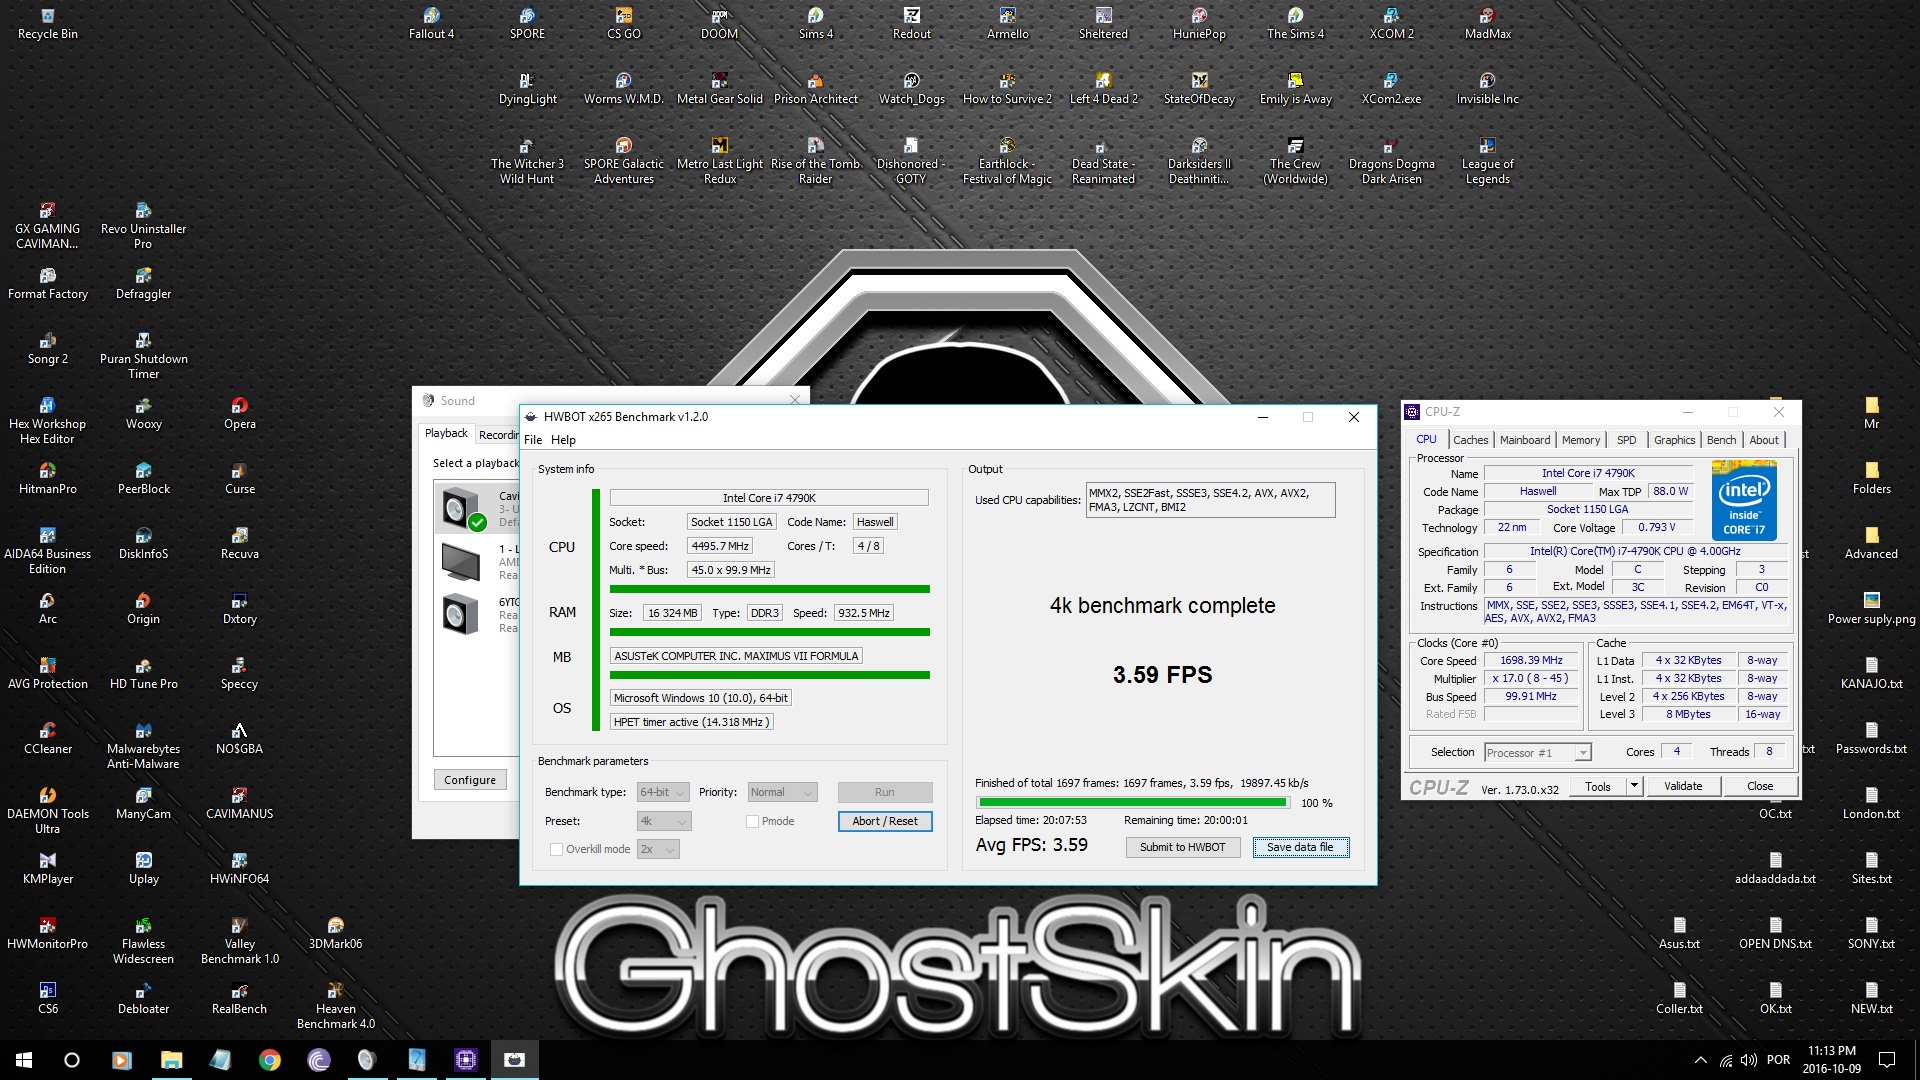Switch to the CPU-Z Bench tab
The height and width of the screenshot is (1080, 1920).
click(x=1721, y=440)
